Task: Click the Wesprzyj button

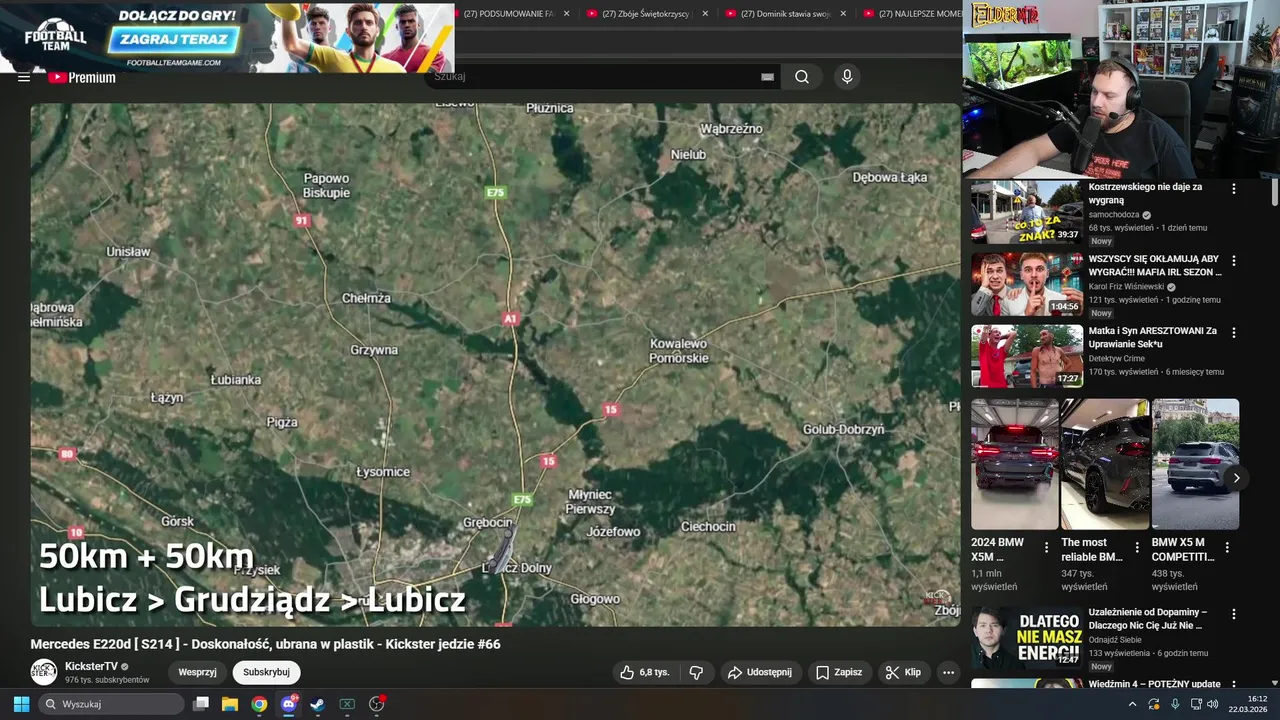Action: [x=197, y=672]
